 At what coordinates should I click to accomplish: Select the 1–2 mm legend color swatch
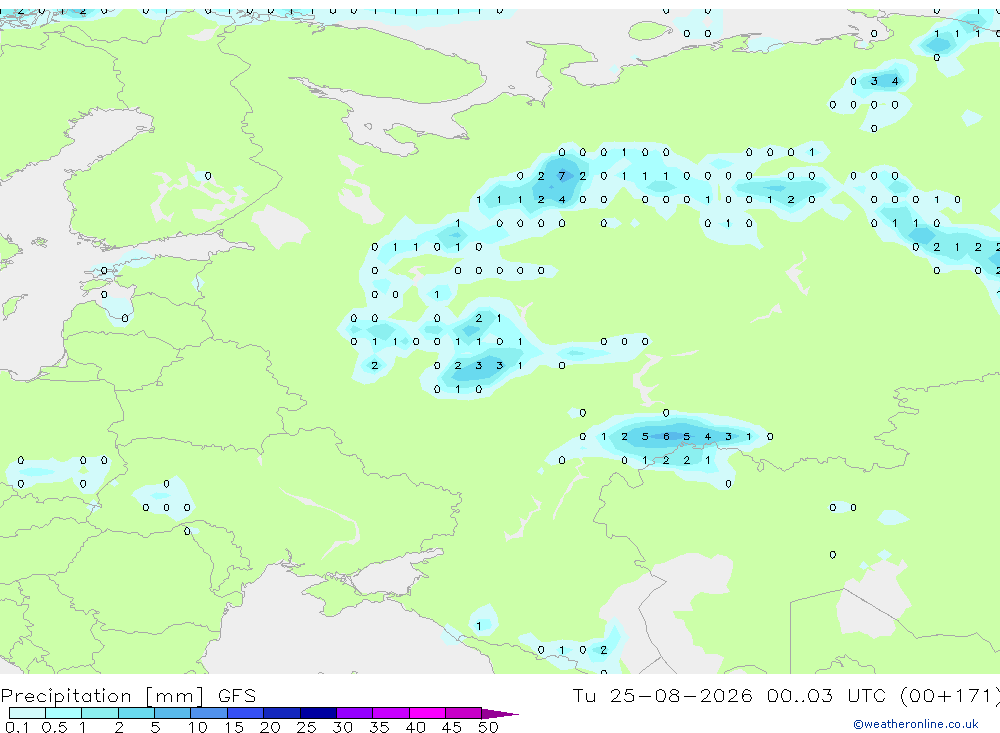click(x=100, y=713)
